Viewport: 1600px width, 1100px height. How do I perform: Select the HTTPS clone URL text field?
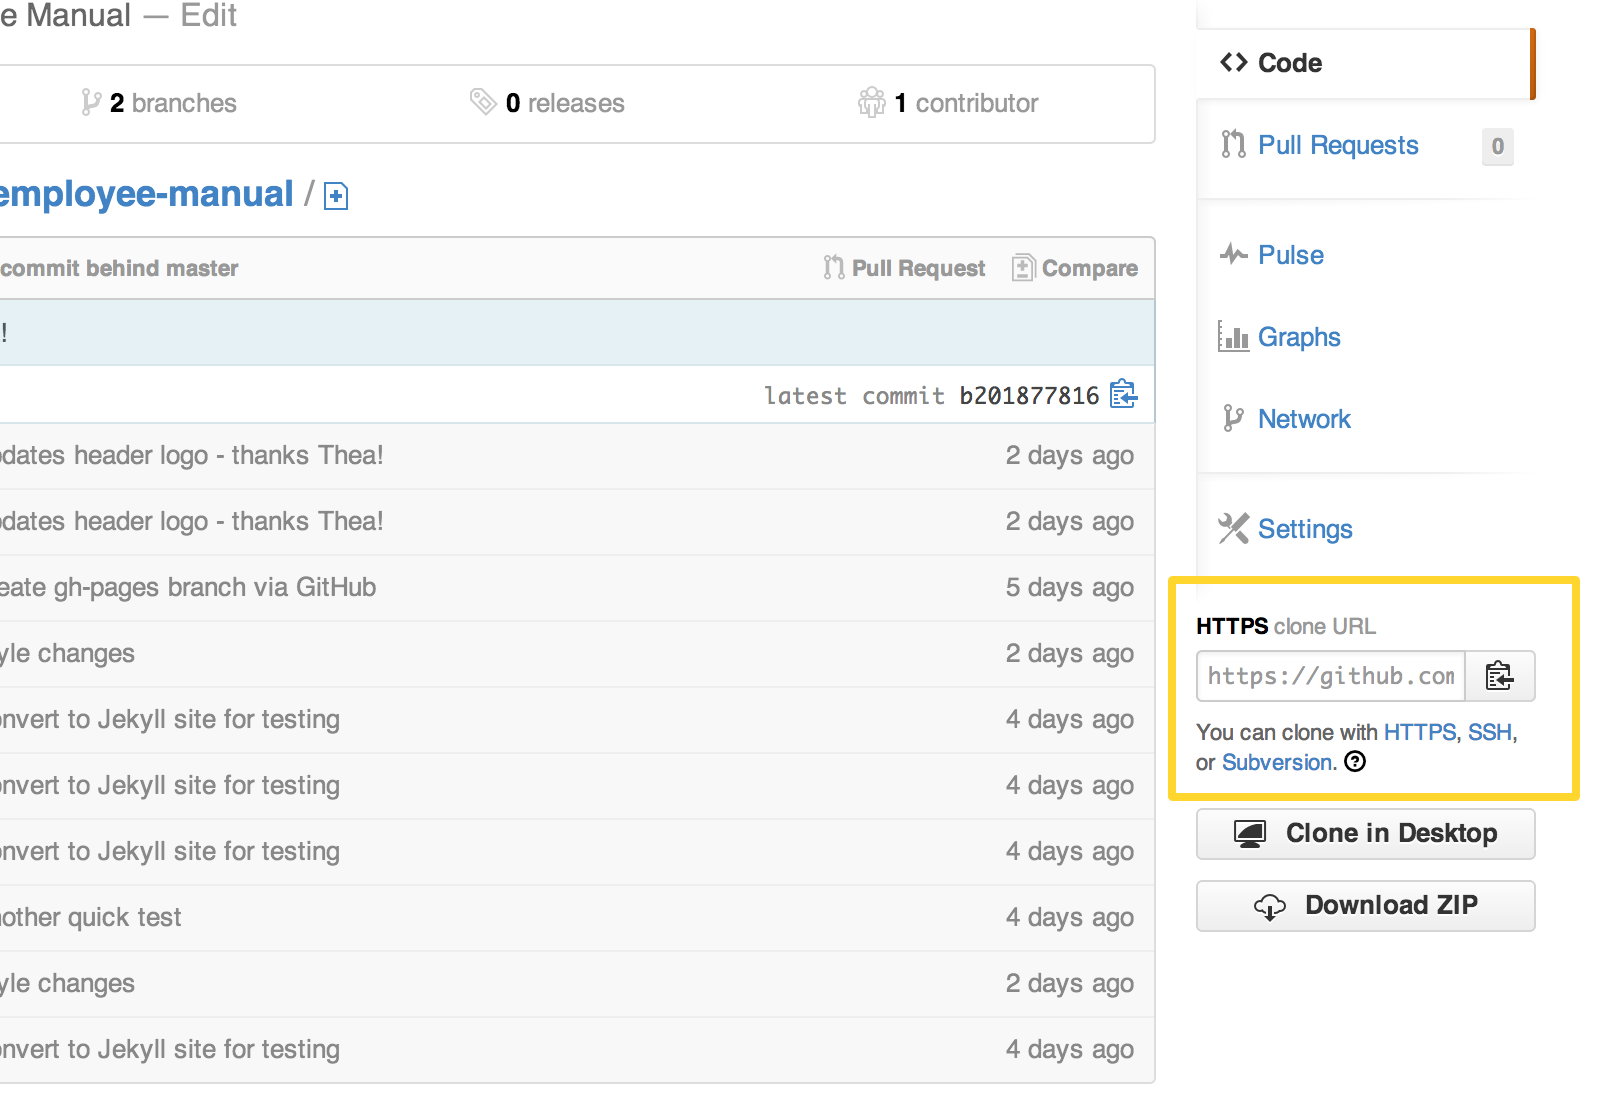(1330, 677)
